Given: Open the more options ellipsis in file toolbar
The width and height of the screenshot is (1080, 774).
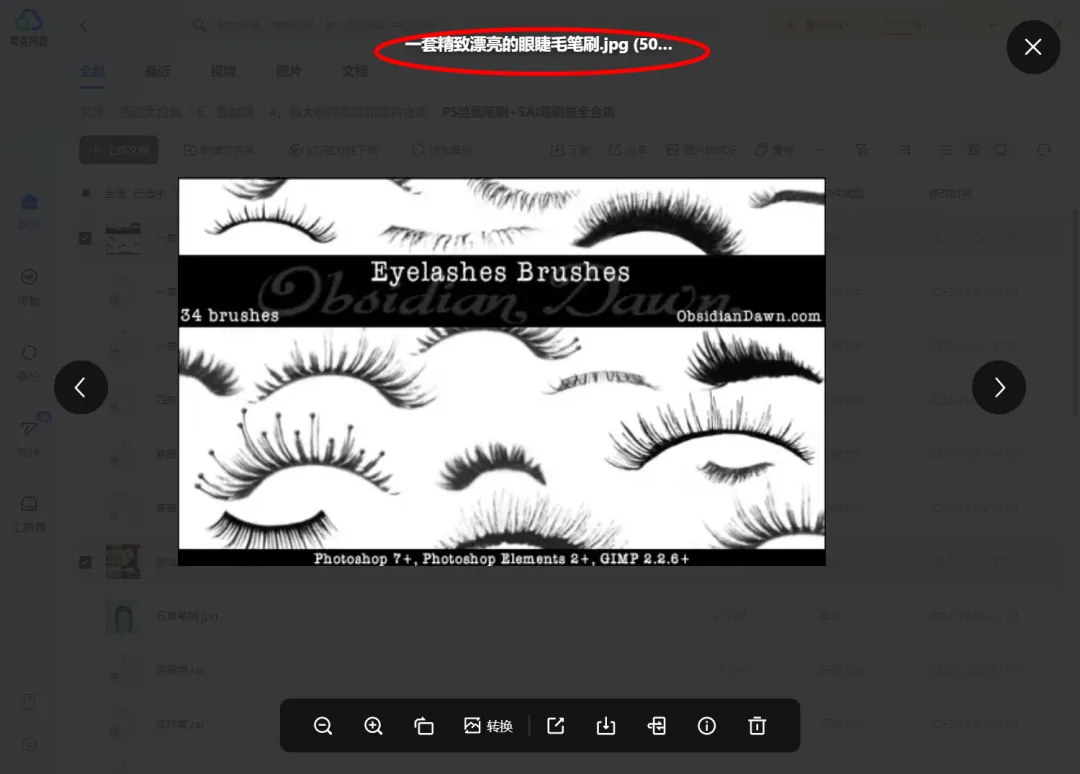Looking at the screenshot, I should (x=818, y=150).
